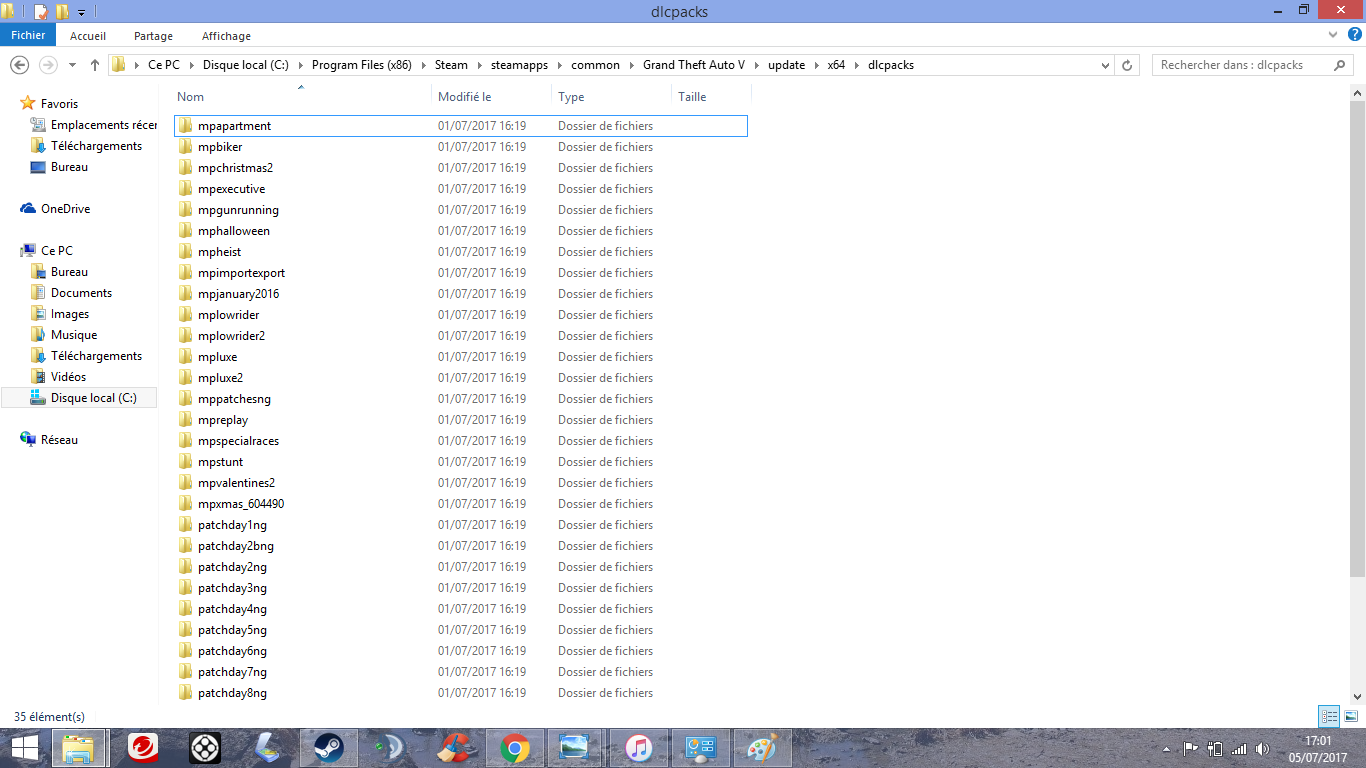Expand the arrow after Program Files (x86) breadcrumb
Image resolution: width=1366 pixels, height=768 pixels.
[422, 65]
